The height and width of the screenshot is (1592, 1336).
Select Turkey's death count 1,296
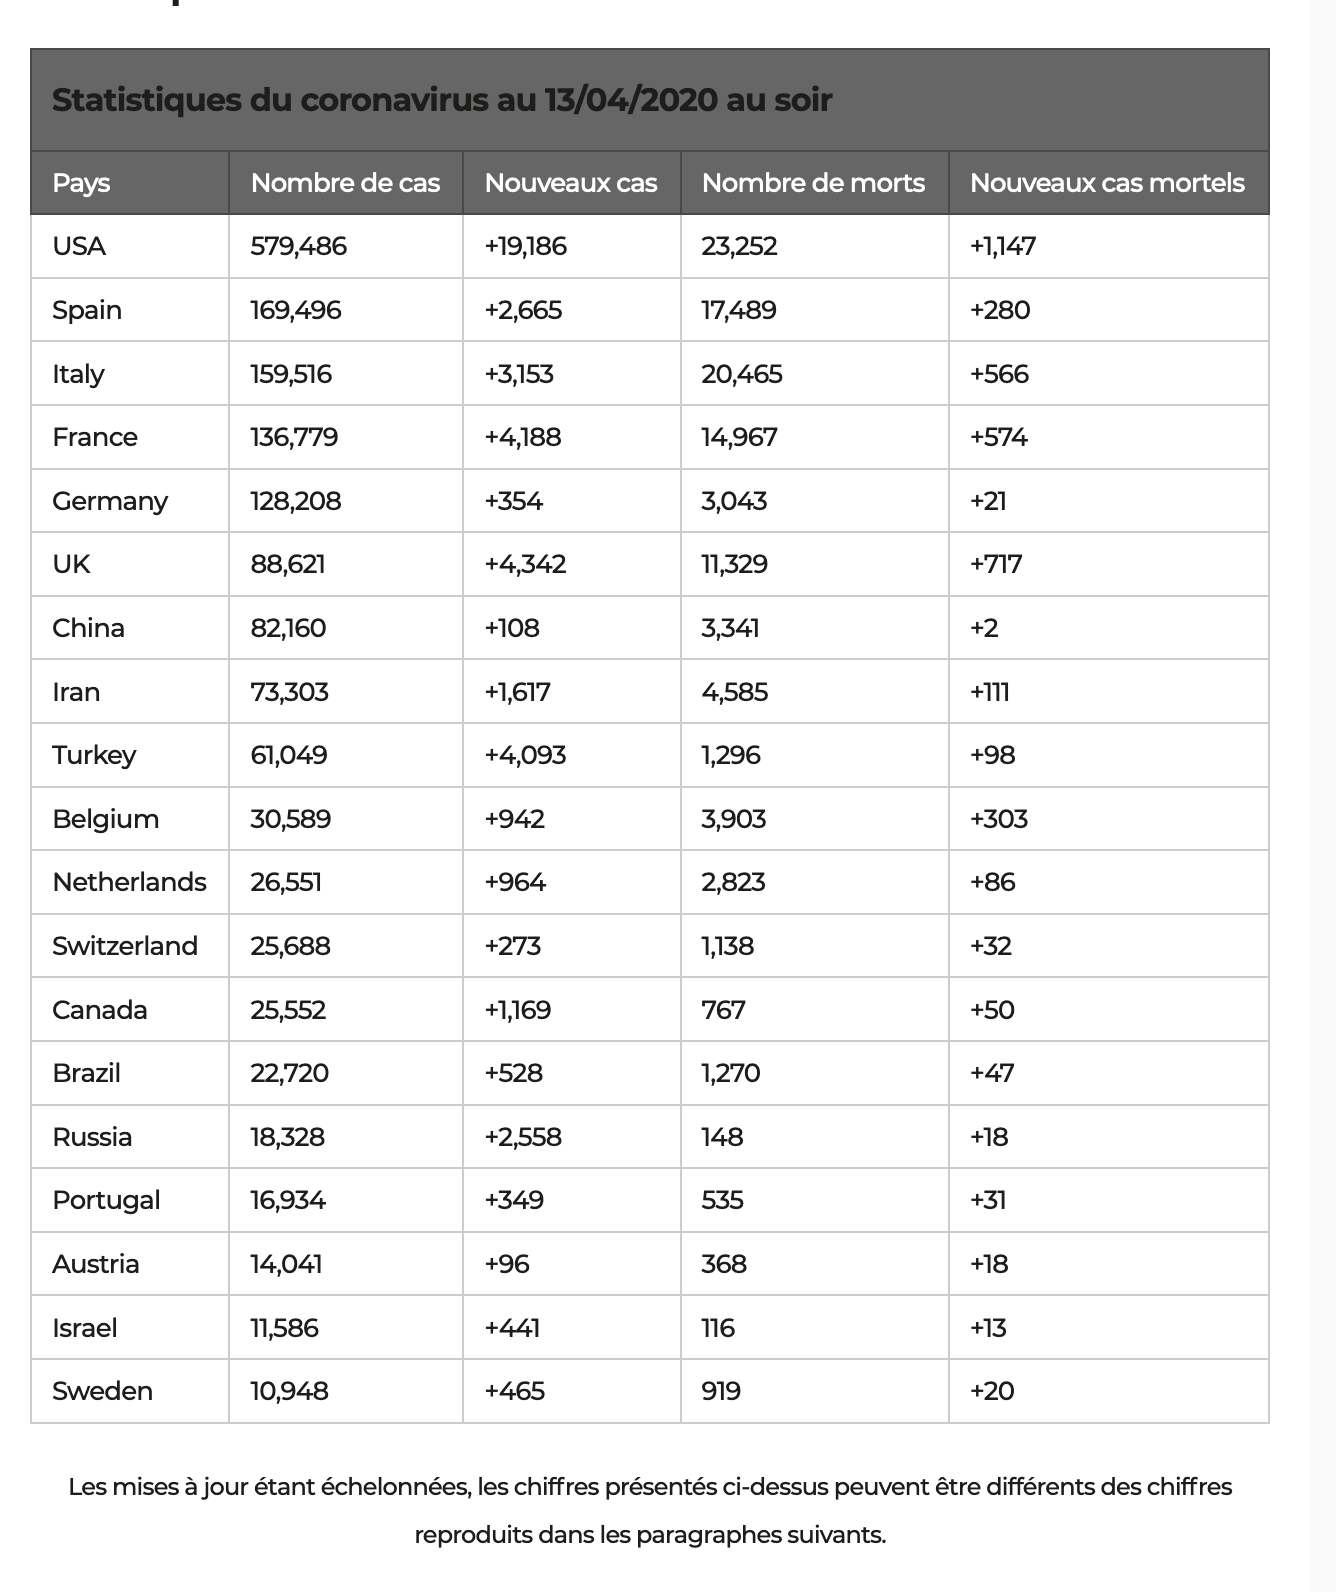click(731, 755)
